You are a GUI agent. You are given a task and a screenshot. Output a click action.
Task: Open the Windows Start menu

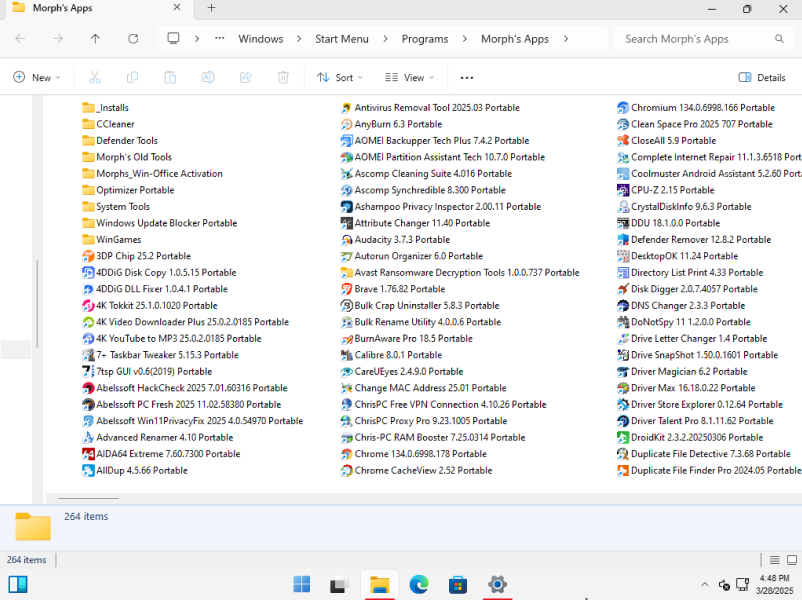click(x=301, y=584)
